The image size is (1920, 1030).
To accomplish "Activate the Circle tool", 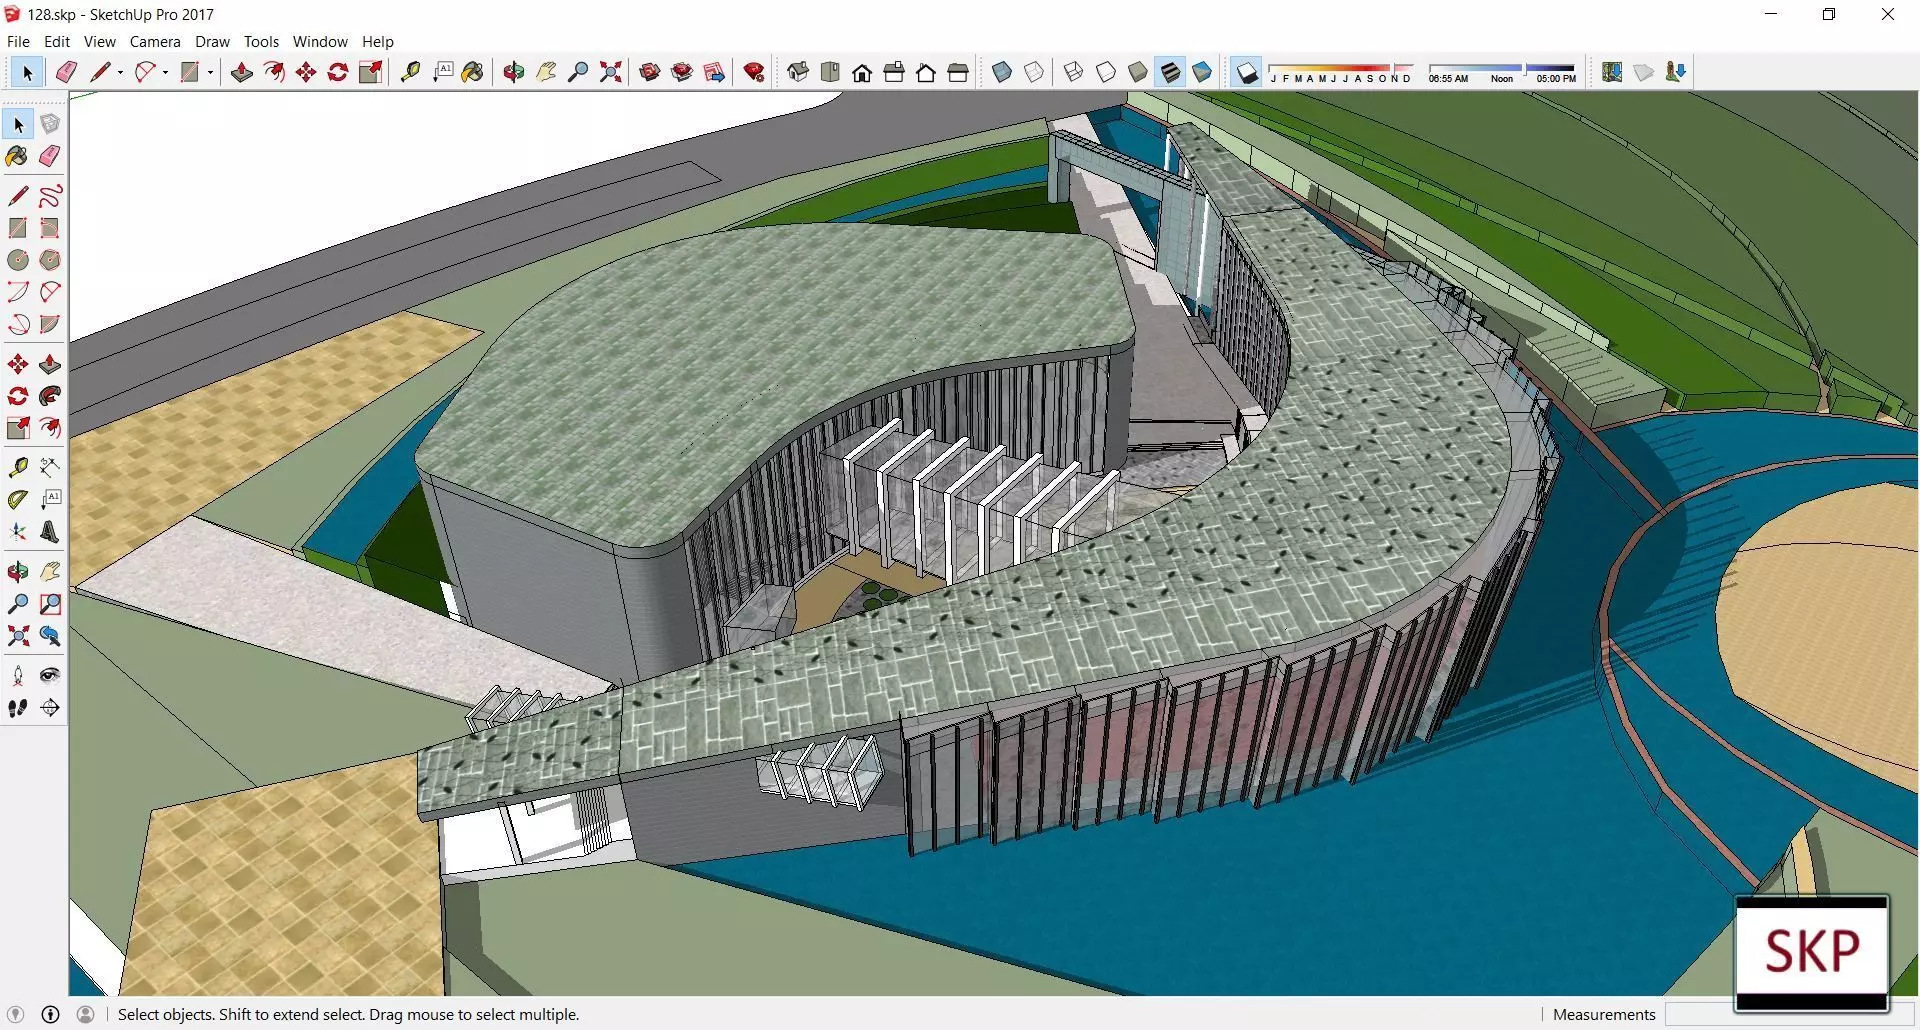I will click(x=18, y=260).
